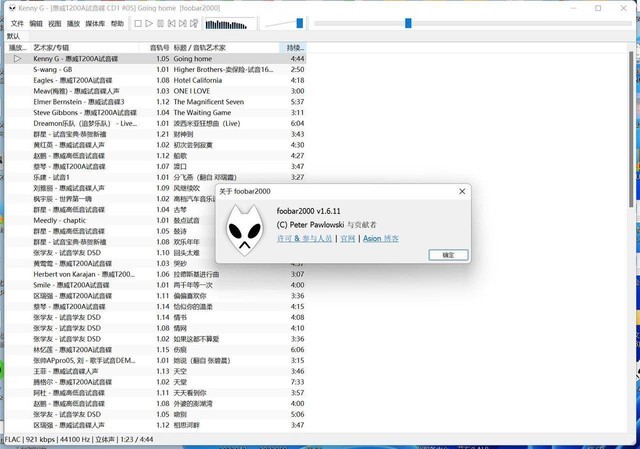The width and height of the screenshot is (640, 449).
Task: Select the S-wang - GB row
Action: pyautogui.click(x=156, y=69)
